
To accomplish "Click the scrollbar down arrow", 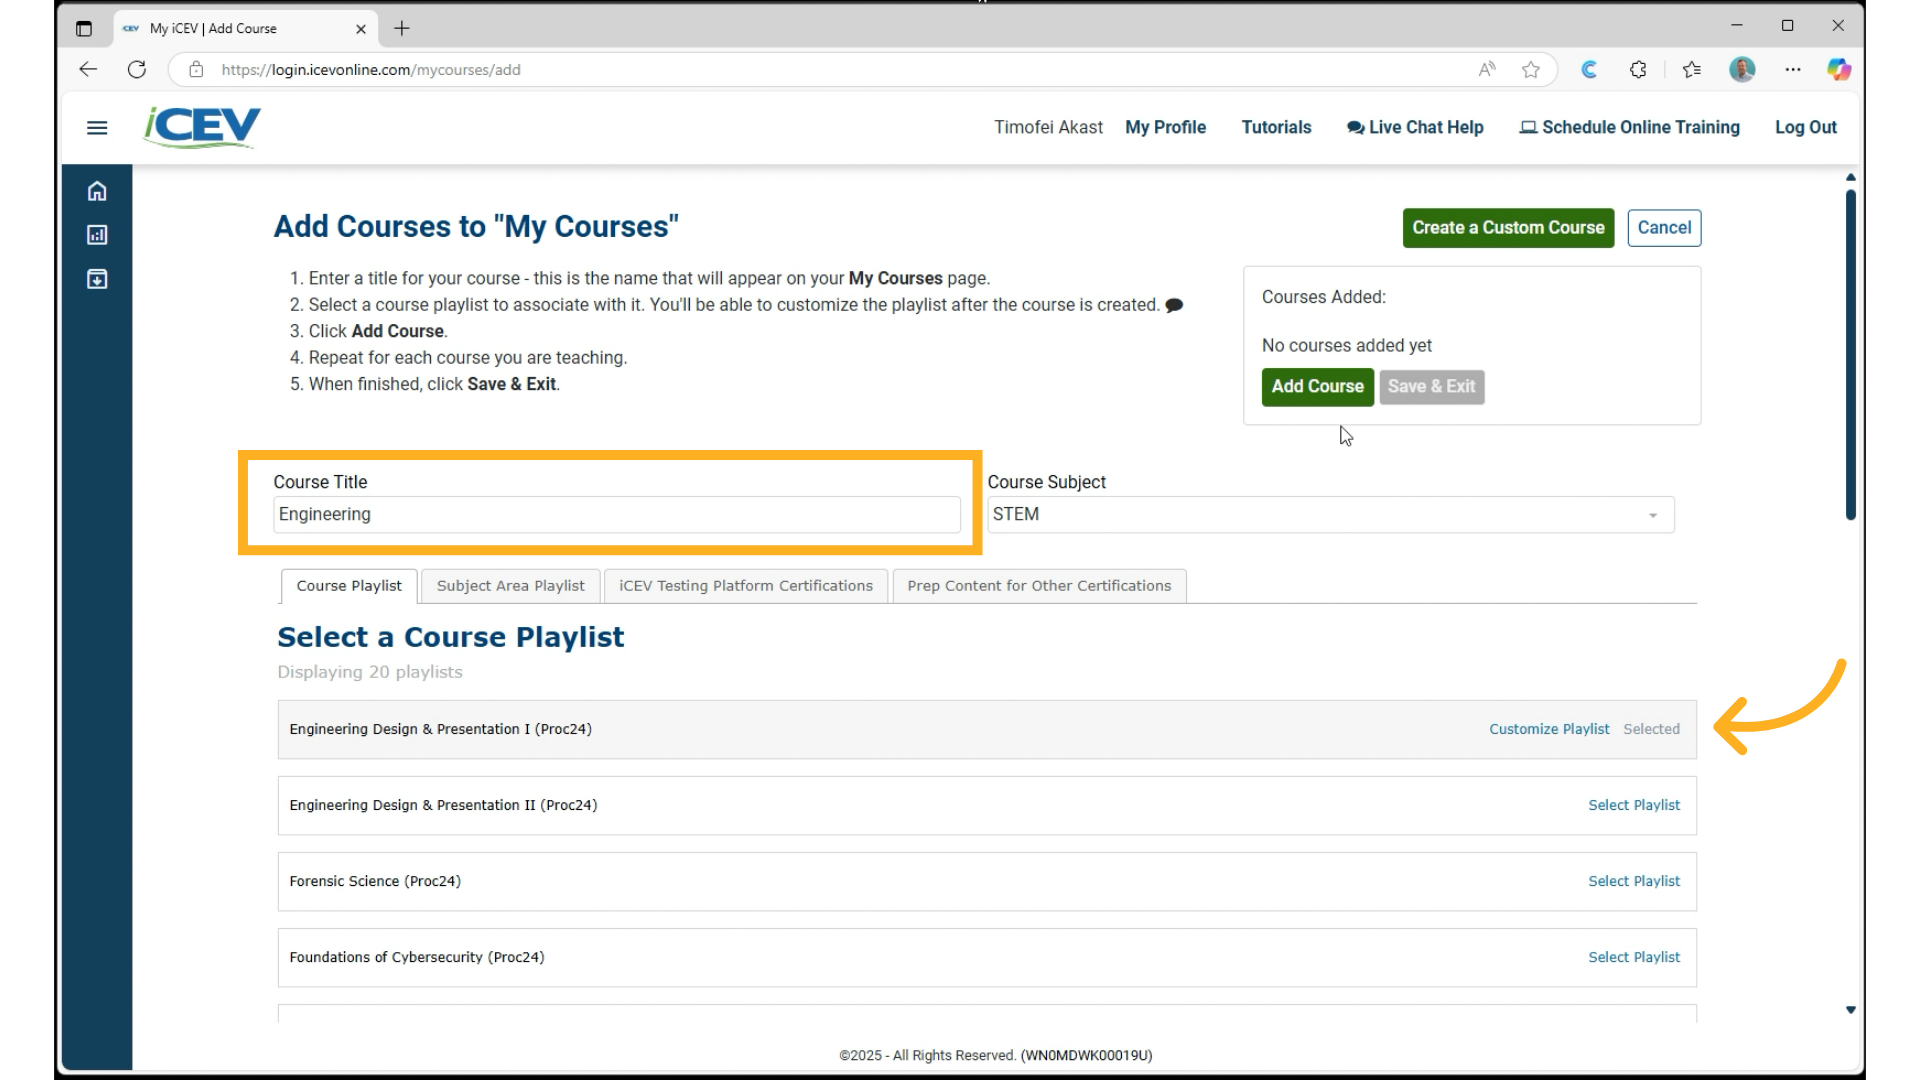I will 1850,1010.
